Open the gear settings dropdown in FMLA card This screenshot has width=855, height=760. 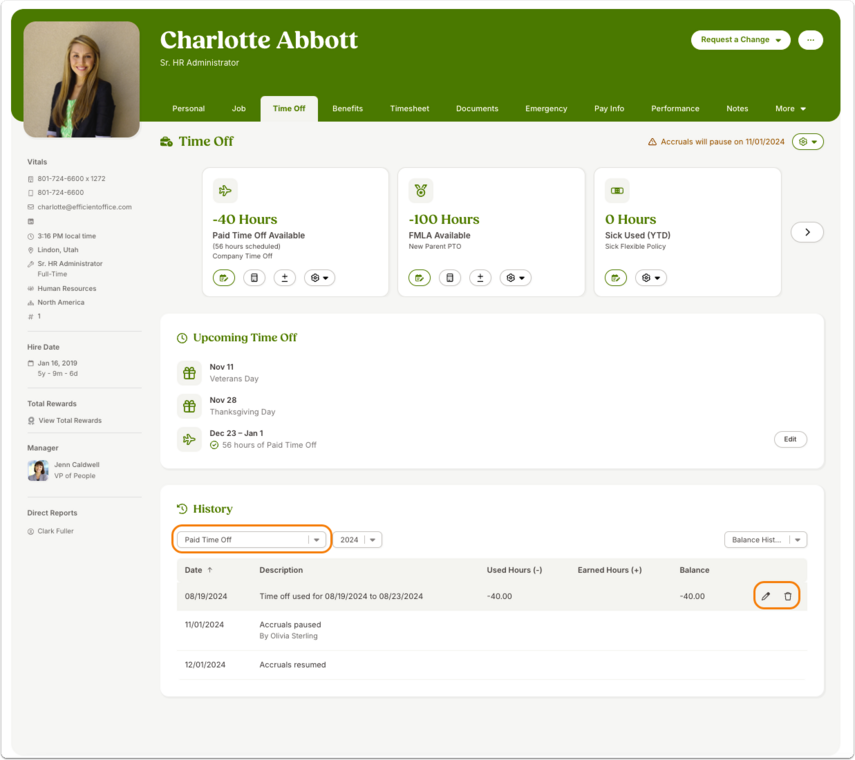(x=515, y=278)
